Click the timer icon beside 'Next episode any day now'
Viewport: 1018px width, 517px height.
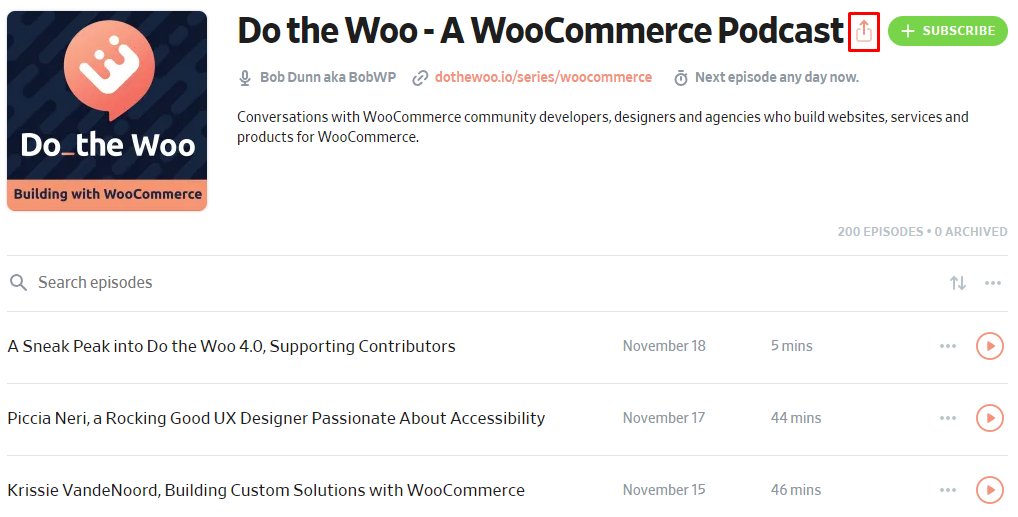(x=681, y=77)
